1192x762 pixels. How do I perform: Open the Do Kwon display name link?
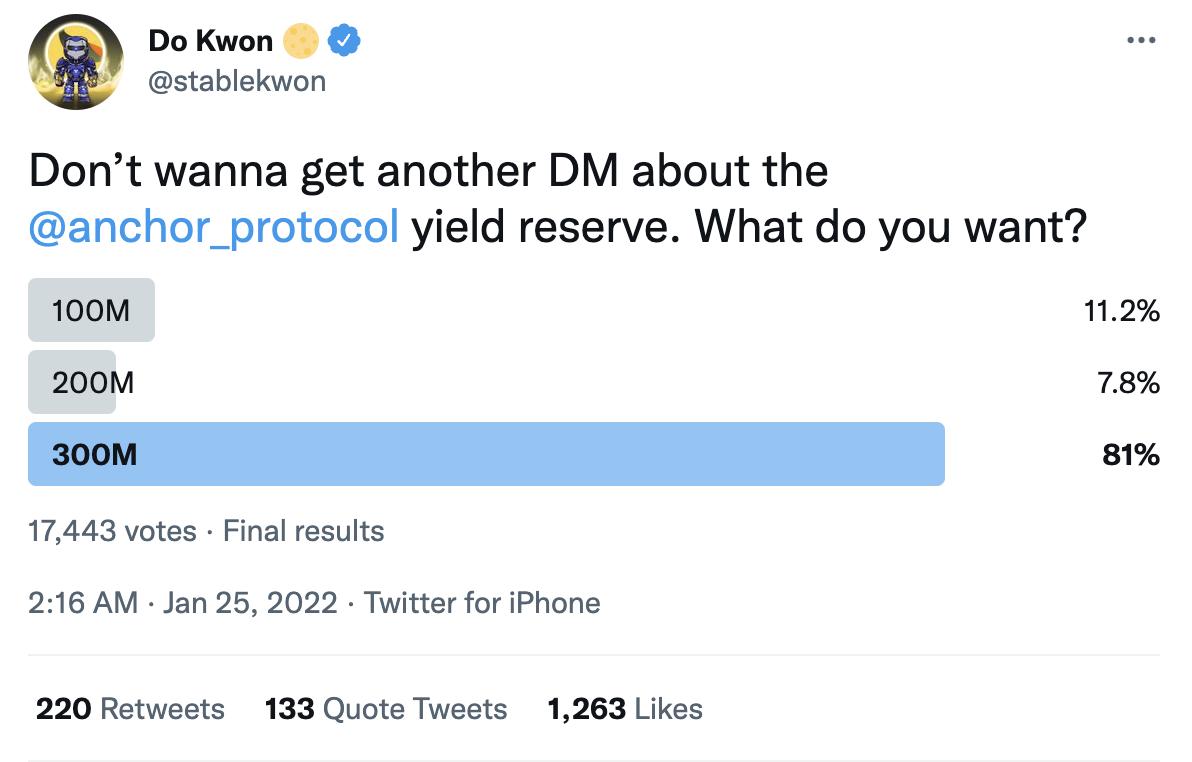pos(210,41)
